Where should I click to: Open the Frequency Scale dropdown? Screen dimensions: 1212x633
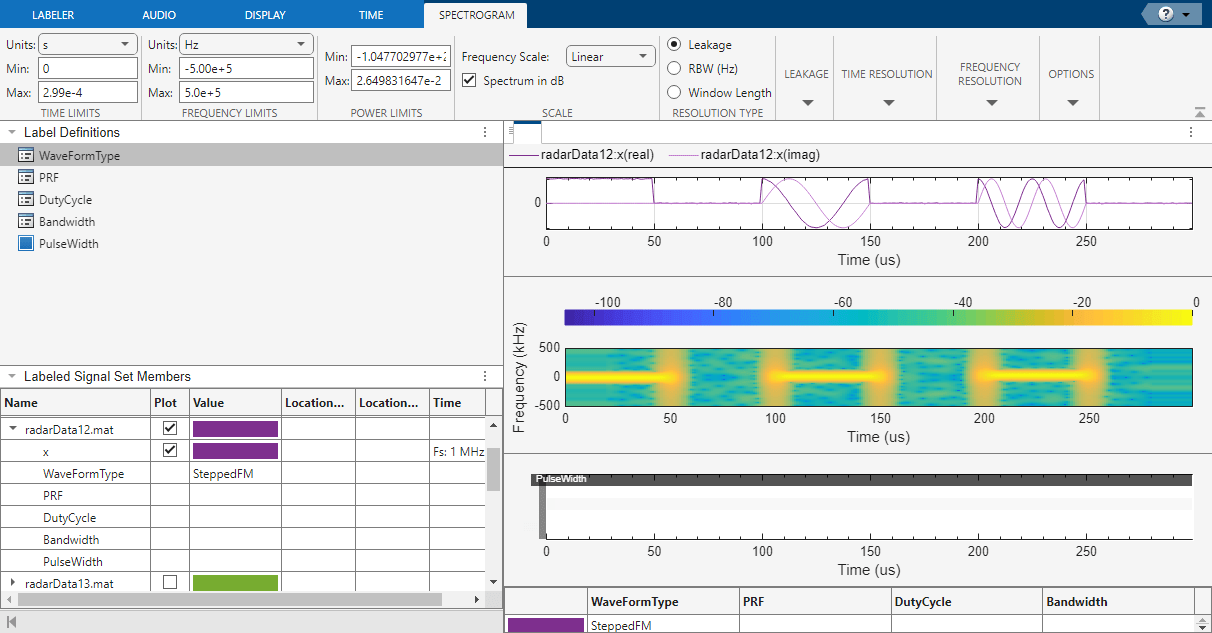[610, 57]
